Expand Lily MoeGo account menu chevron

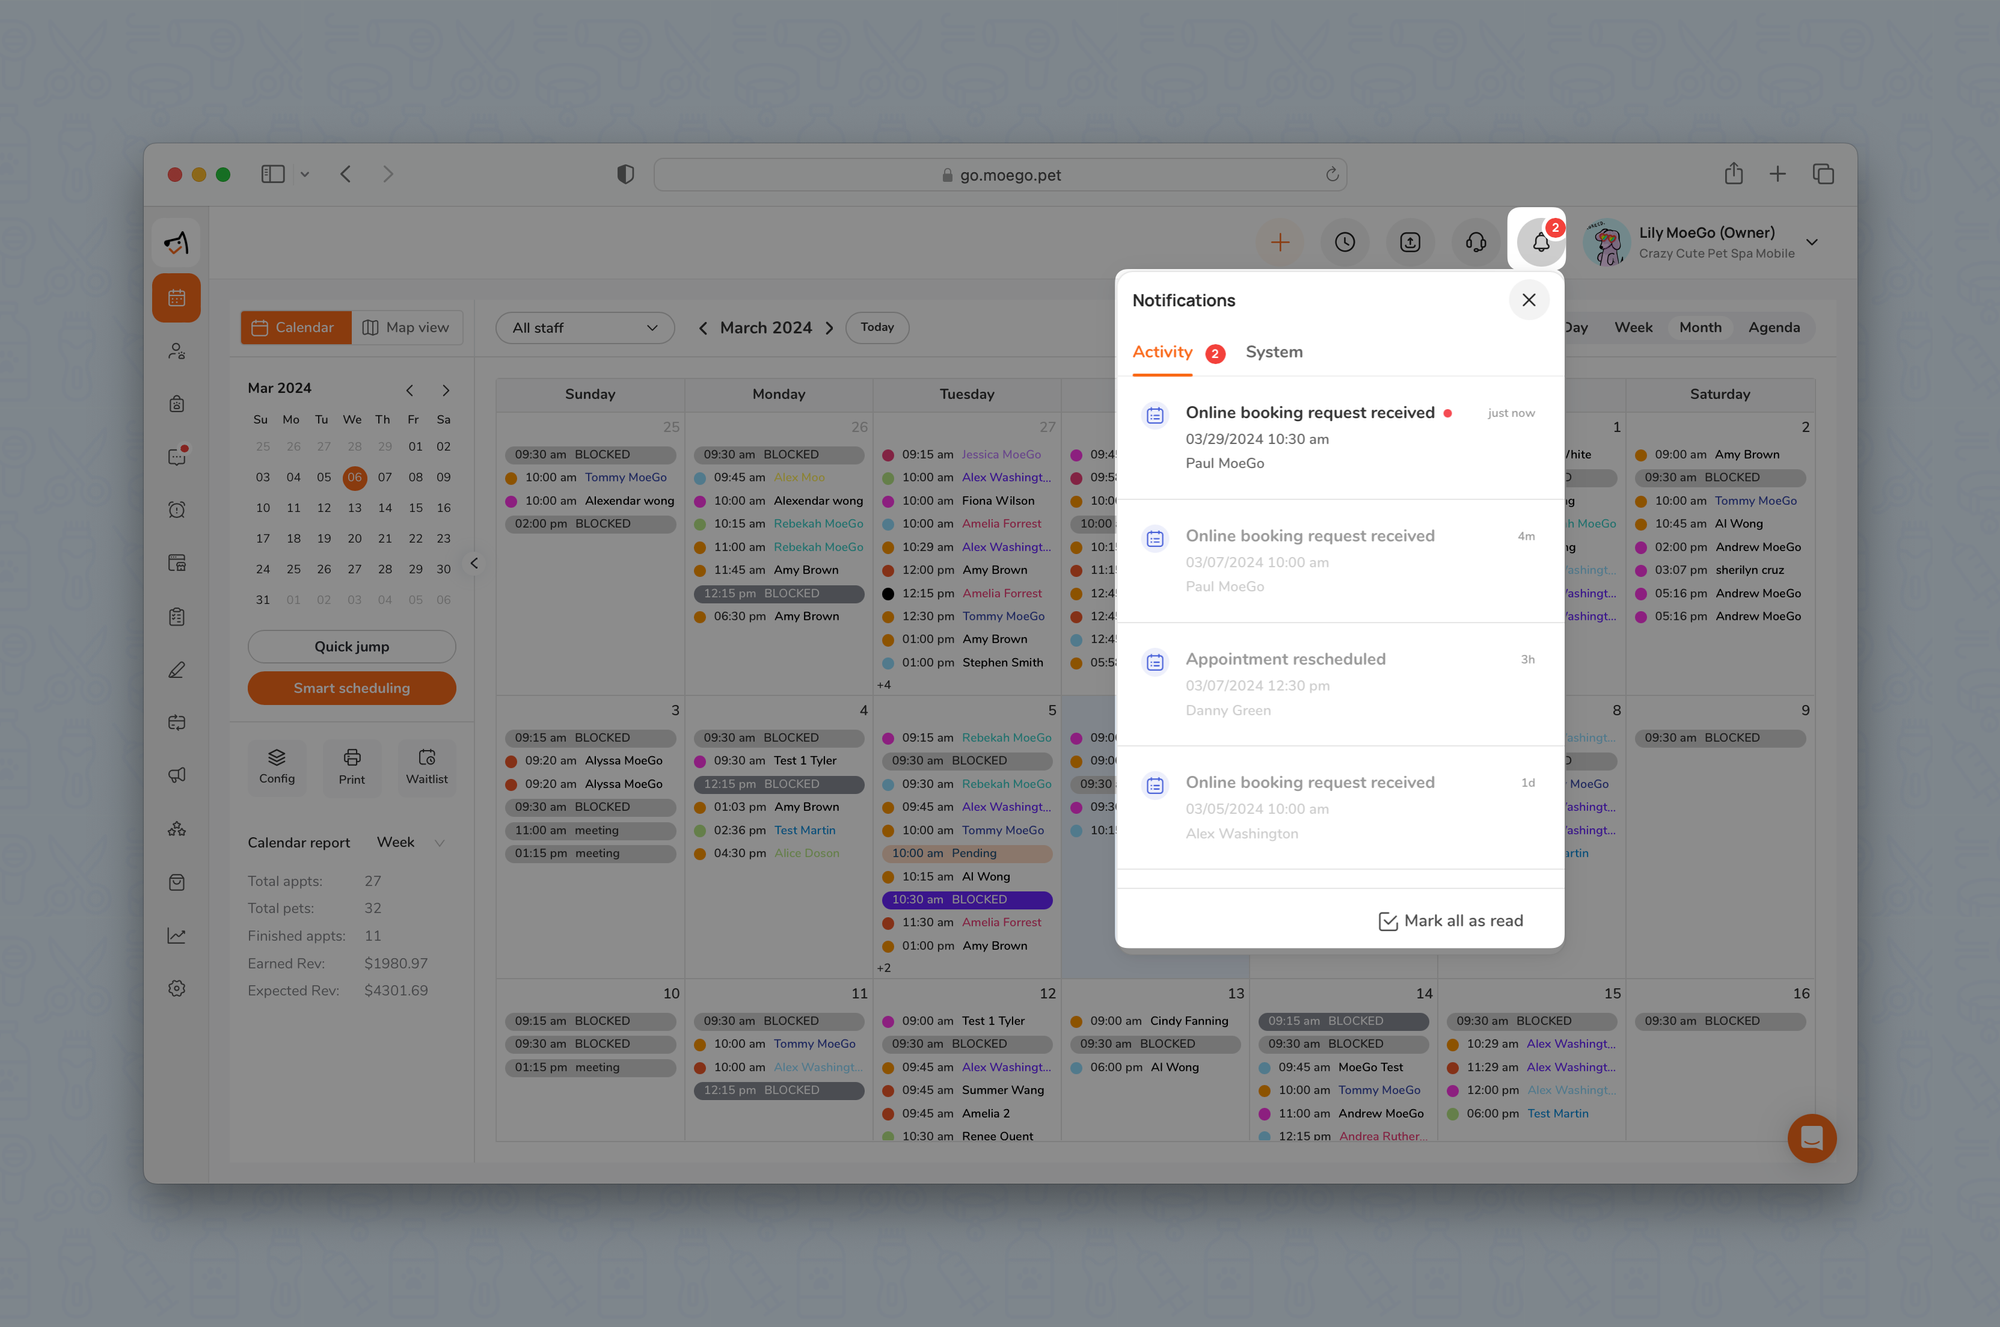click(x=1812, y=242)
